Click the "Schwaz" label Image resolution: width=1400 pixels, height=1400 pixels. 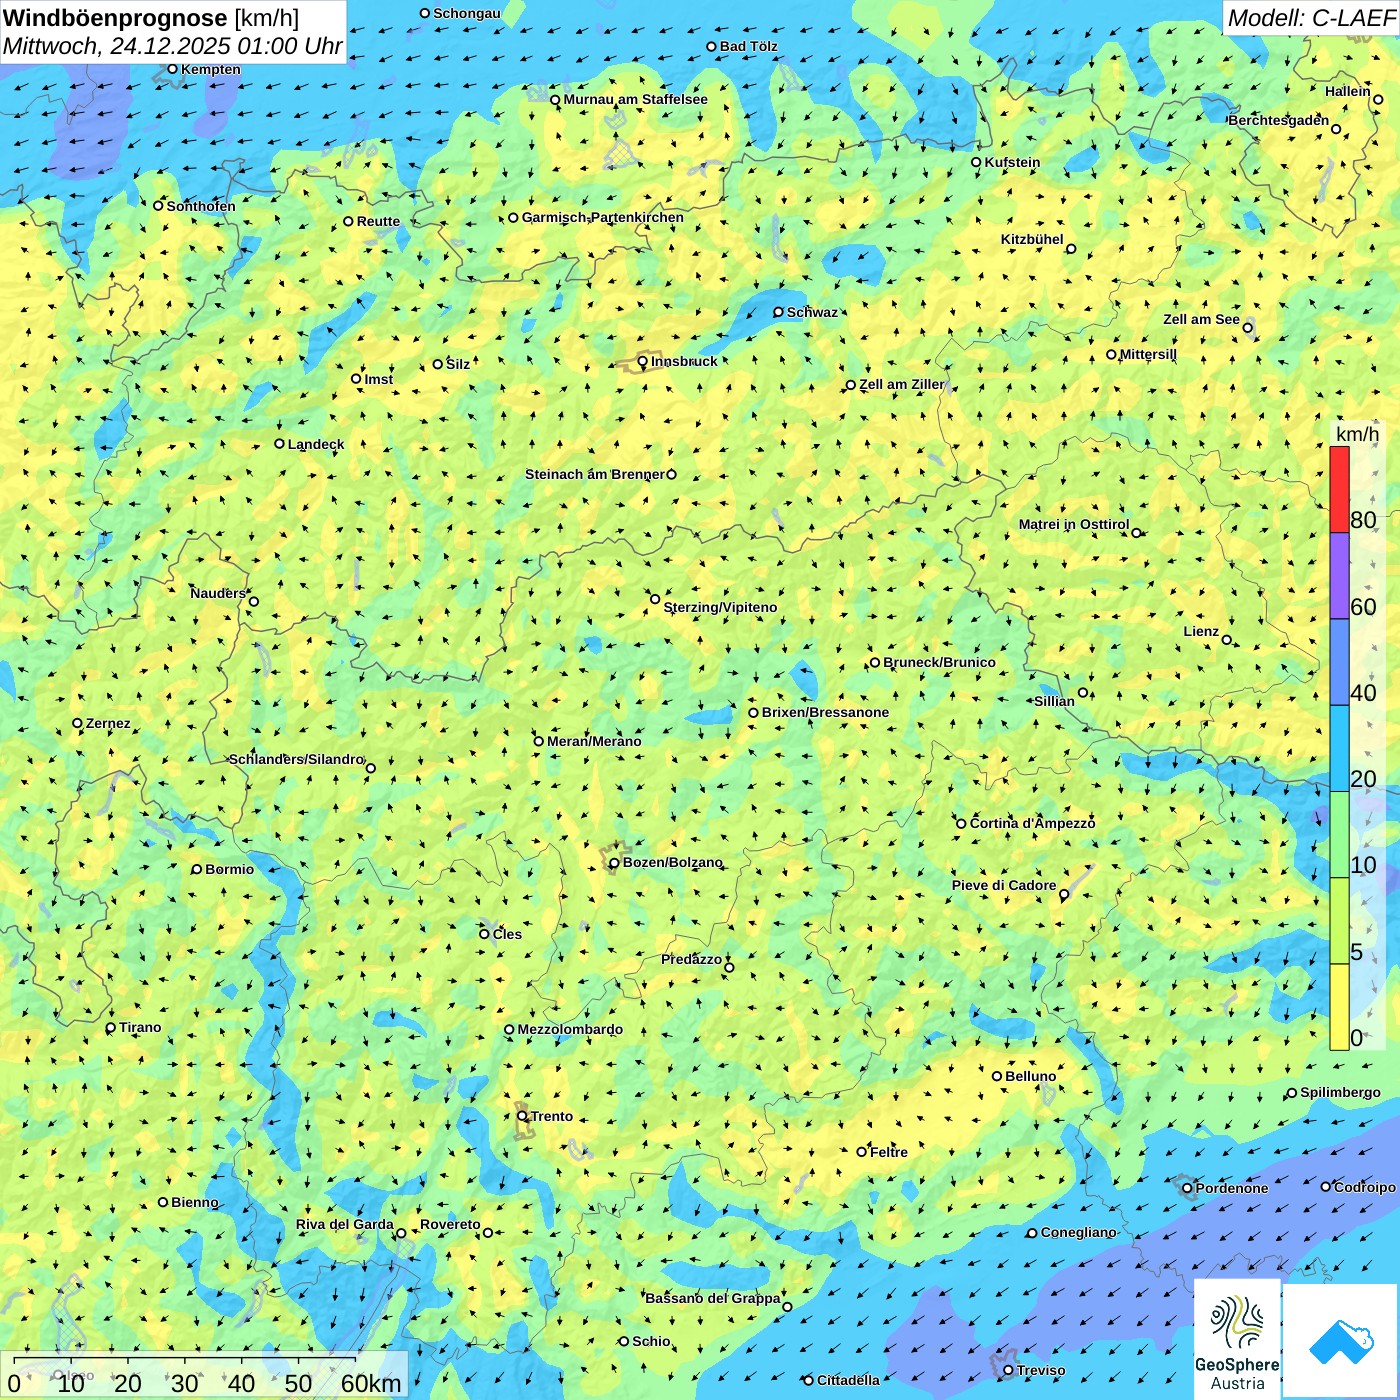[x=812, y=312]
